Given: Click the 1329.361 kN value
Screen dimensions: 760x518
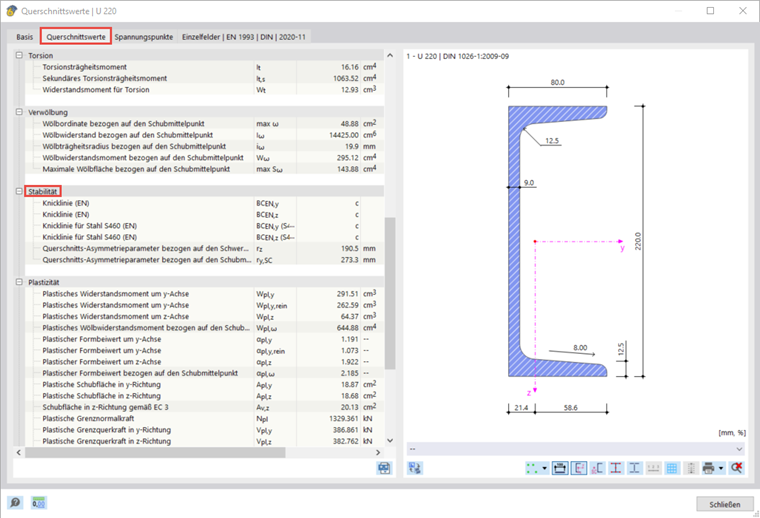Looking at the screenshot, I should click(x=343, y=418).
